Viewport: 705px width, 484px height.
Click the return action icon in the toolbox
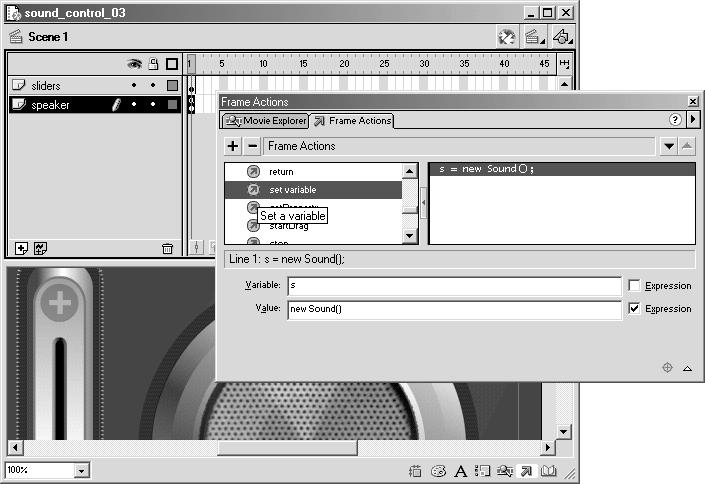click(254, 171)
